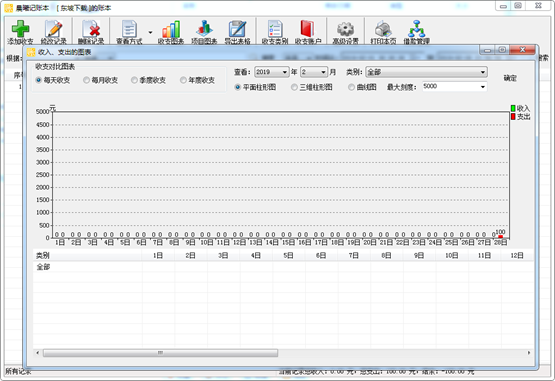Expand the 查看方式 dropdown arrow
Screen dimensions: 555x381
(150, 32)
